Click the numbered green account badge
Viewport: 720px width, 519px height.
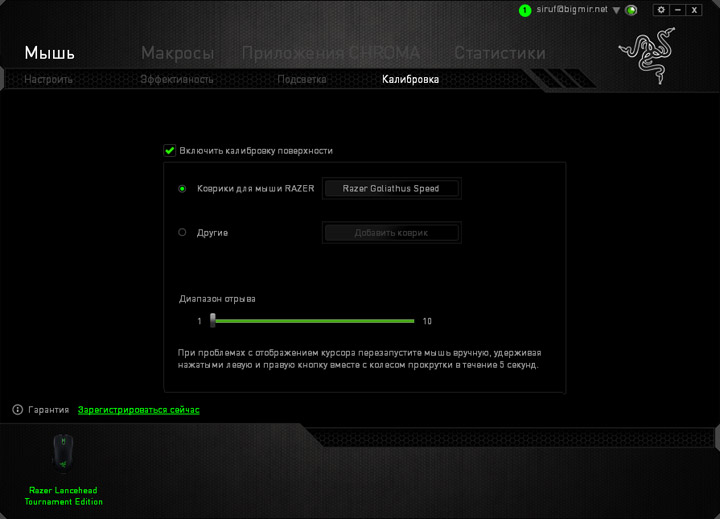[524, 10]
